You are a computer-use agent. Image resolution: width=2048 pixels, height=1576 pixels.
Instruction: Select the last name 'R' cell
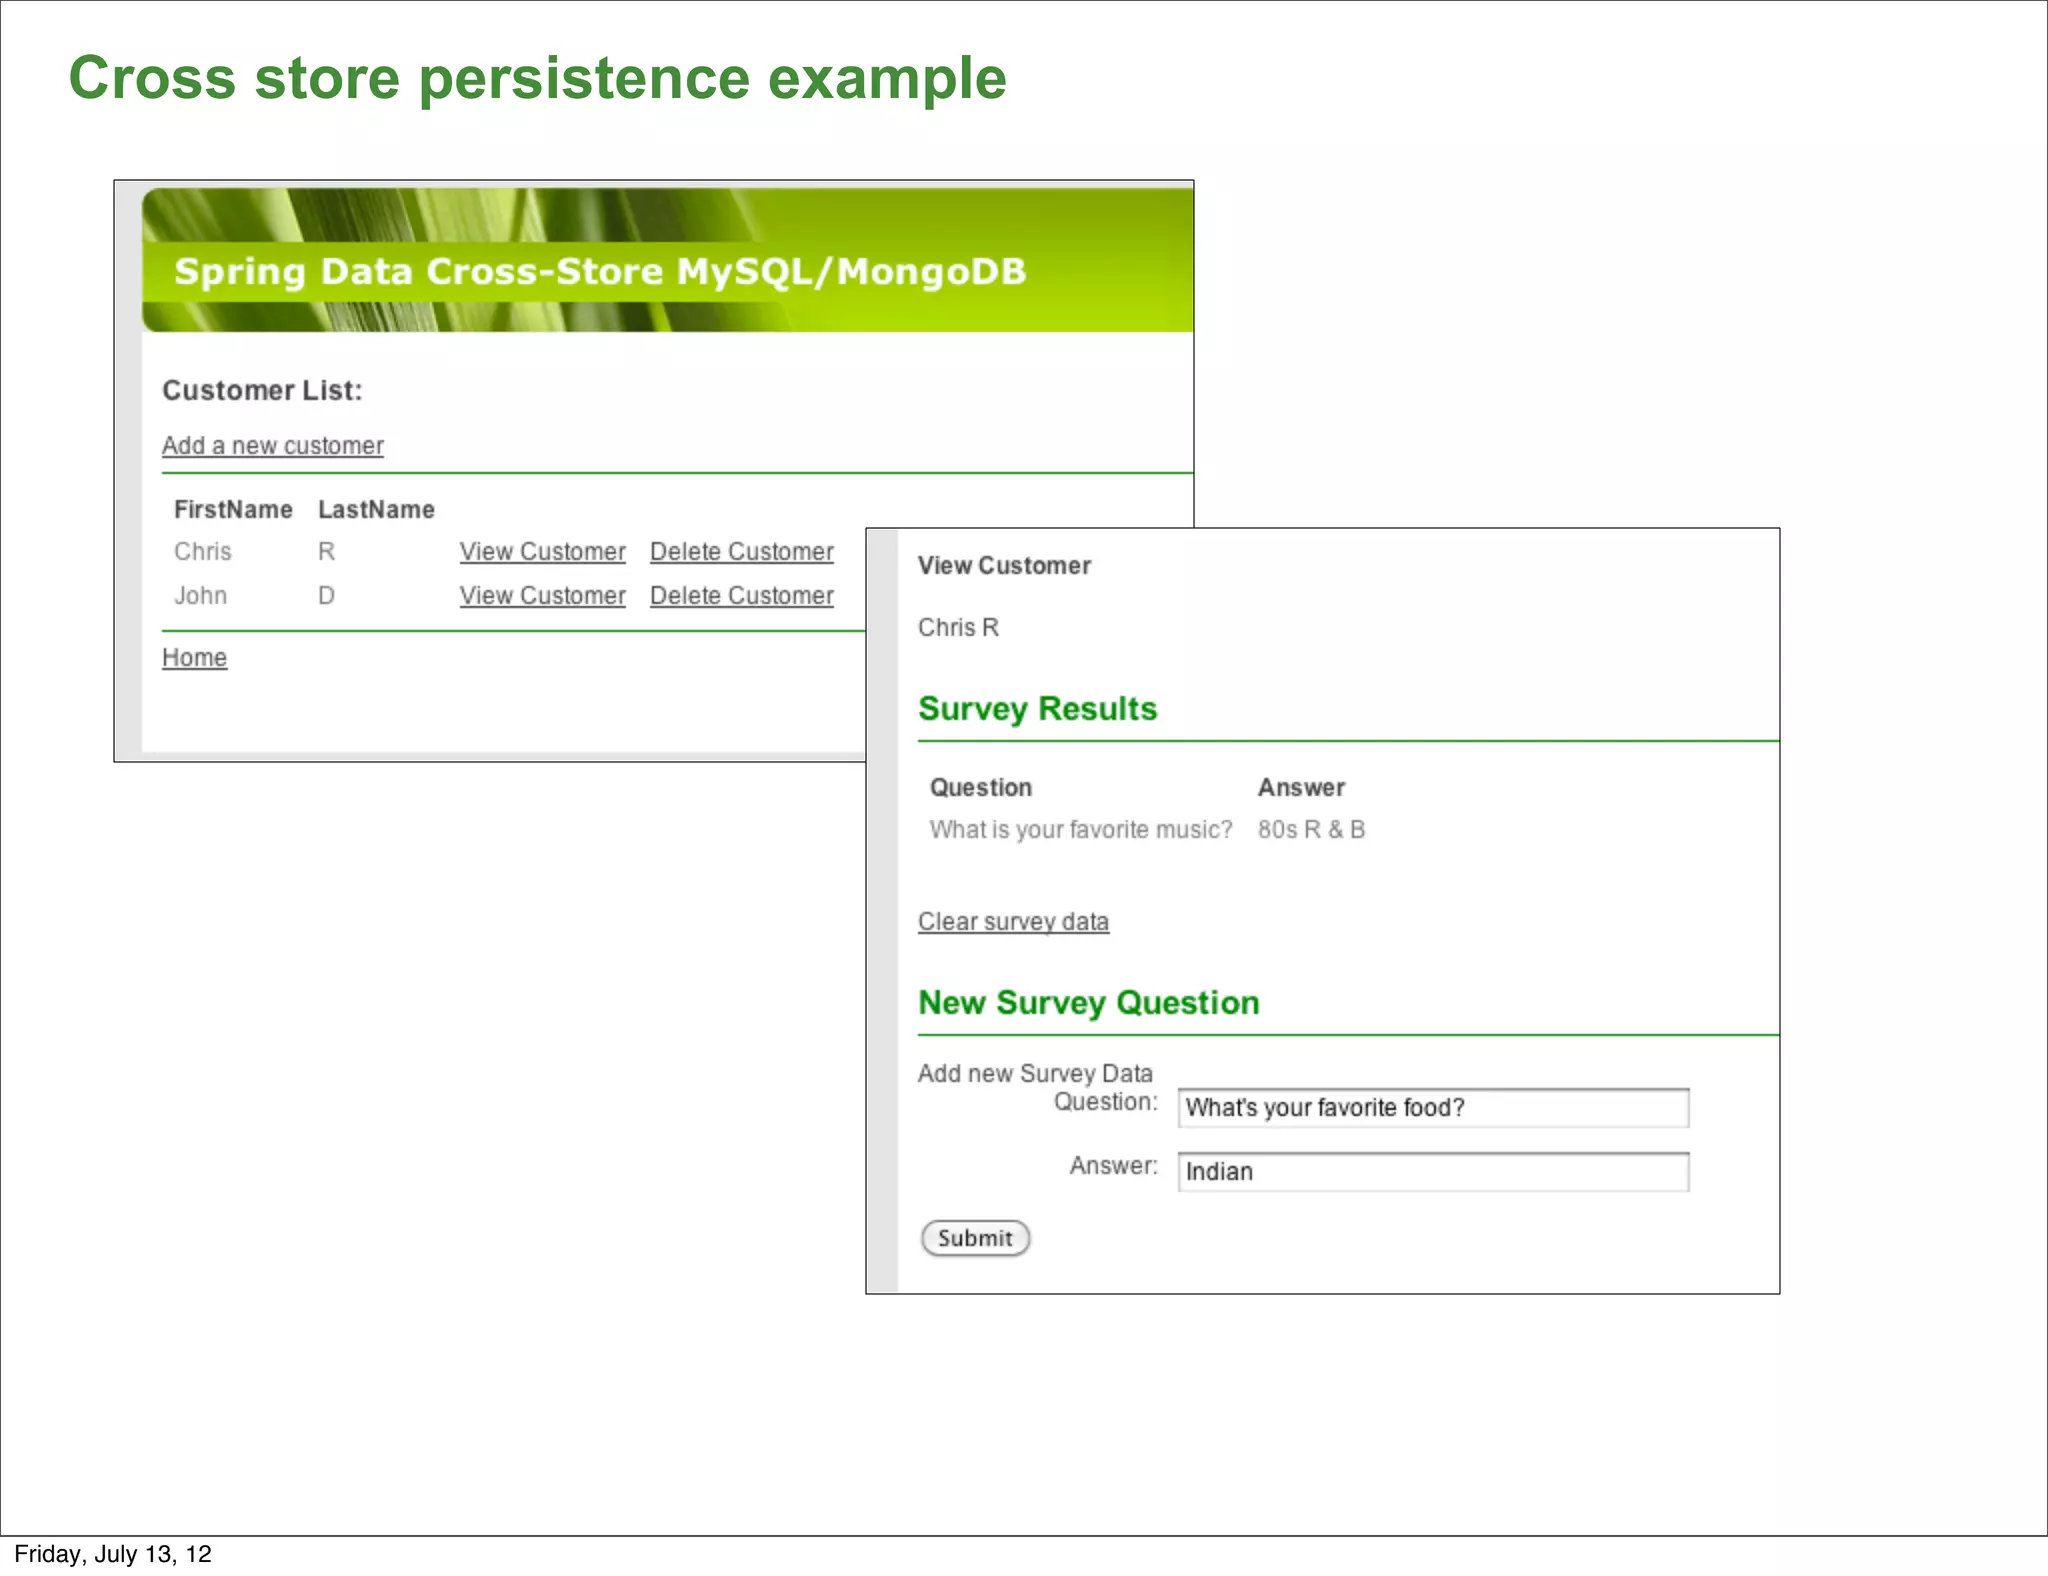326,551
